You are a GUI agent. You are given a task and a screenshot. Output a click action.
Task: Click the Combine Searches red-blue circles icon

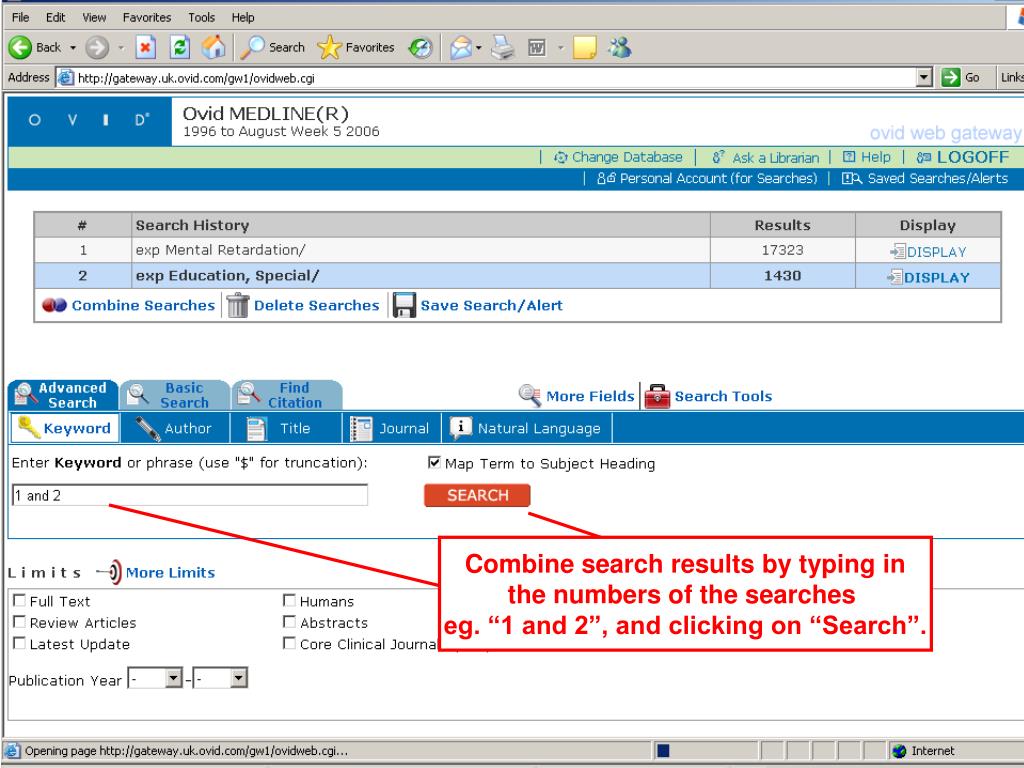click(54, 305)
